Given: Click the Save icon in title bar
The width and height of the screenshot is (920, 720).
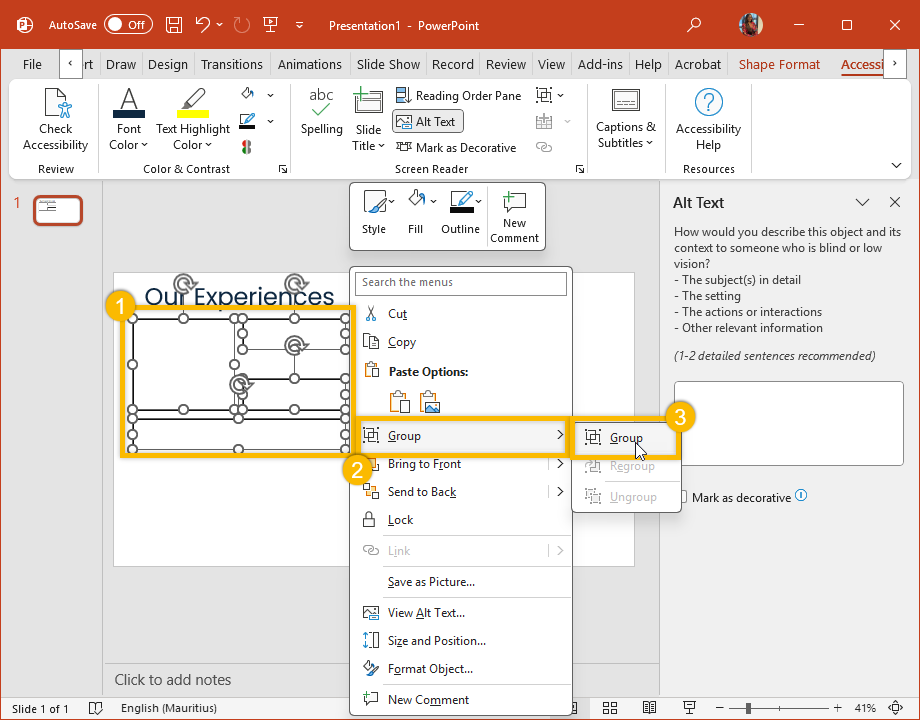Looking at the screenshot, I should [173, 25].
